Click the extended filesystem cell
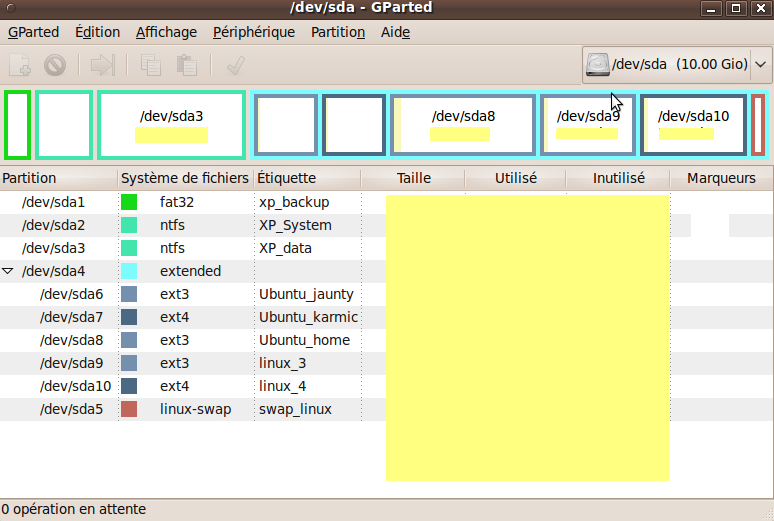This screenshot has height=521, width=774. [191, 271]
